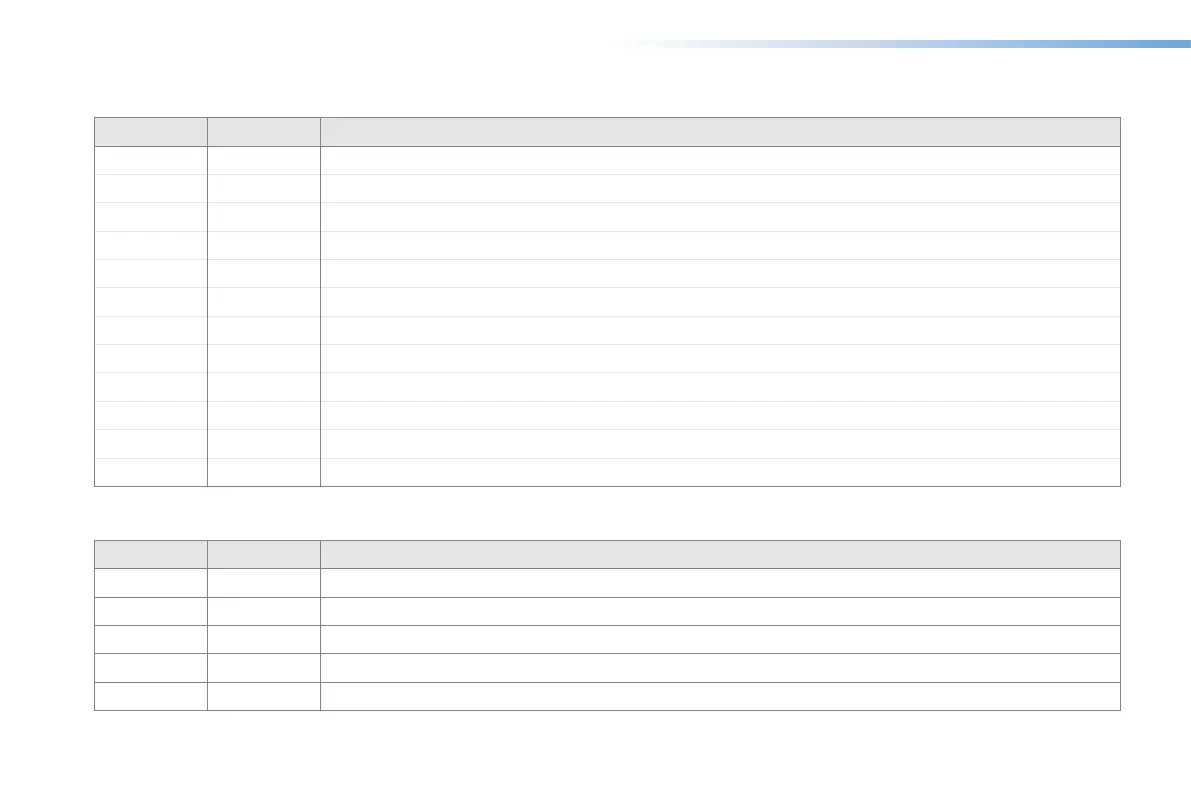The height and width of the screenshot is (794, 1191).
Task: Click last row's first cell in upper table
Action: pyautogui.click(x=151, y=472)
